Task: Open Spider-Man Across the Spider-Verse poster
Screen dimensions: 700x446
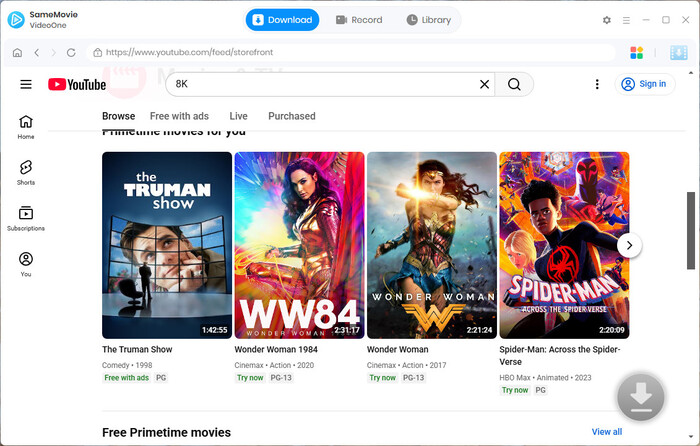Action: tap(564, 245)
